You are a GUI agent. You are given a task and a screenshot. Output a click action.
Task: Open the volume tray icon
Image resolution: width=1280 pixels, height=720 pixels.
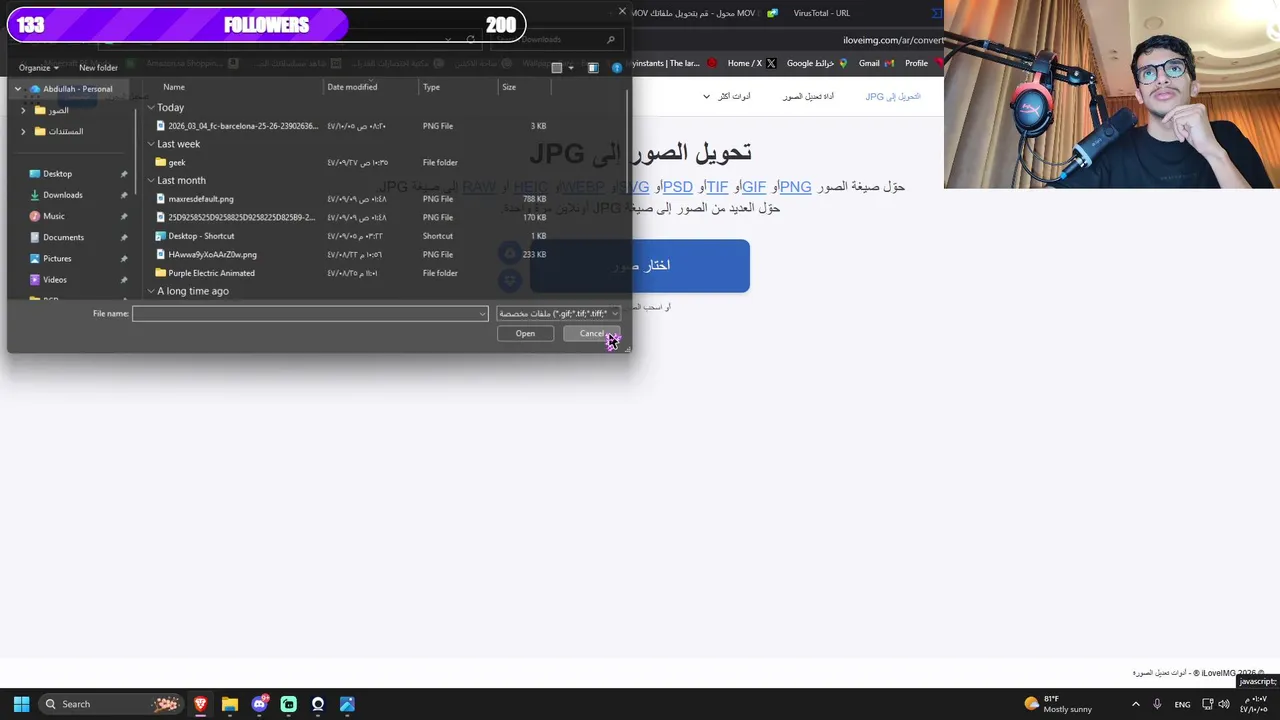click(x=1224, y=704)
